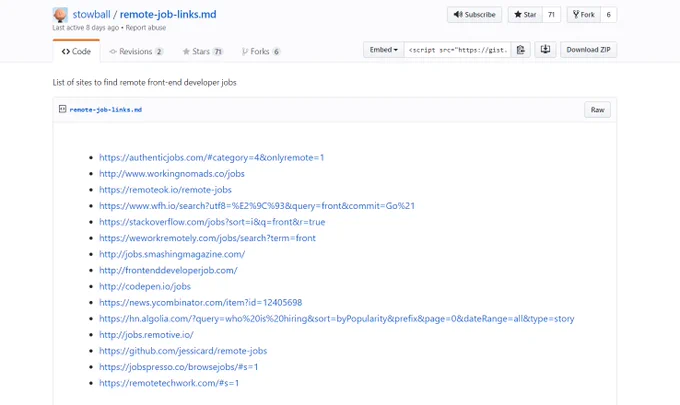Switch to the Forks tab
Image resolution: width=680 pixels, height=405 pixels.
click(261, 52)
